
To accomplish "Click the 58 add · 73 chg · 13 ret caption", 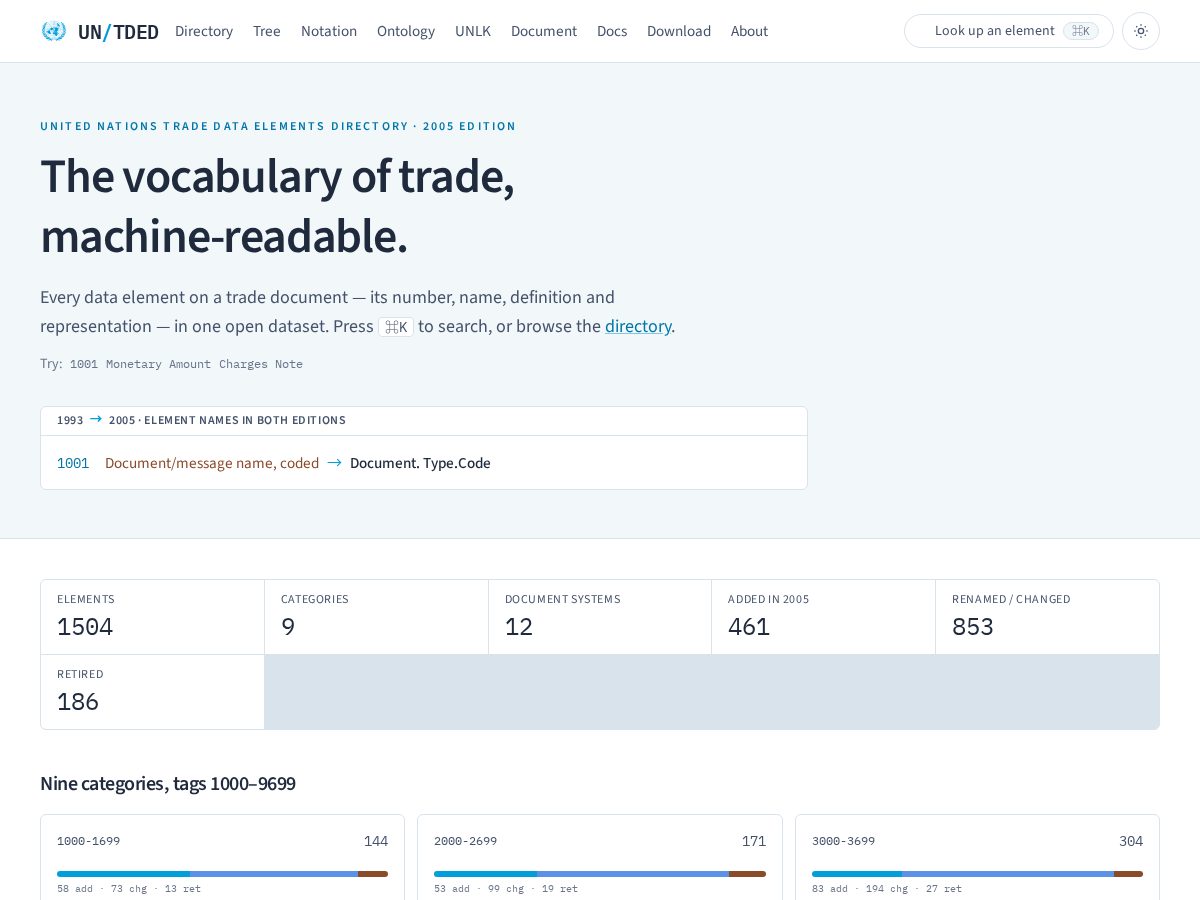I will (129, 889).
